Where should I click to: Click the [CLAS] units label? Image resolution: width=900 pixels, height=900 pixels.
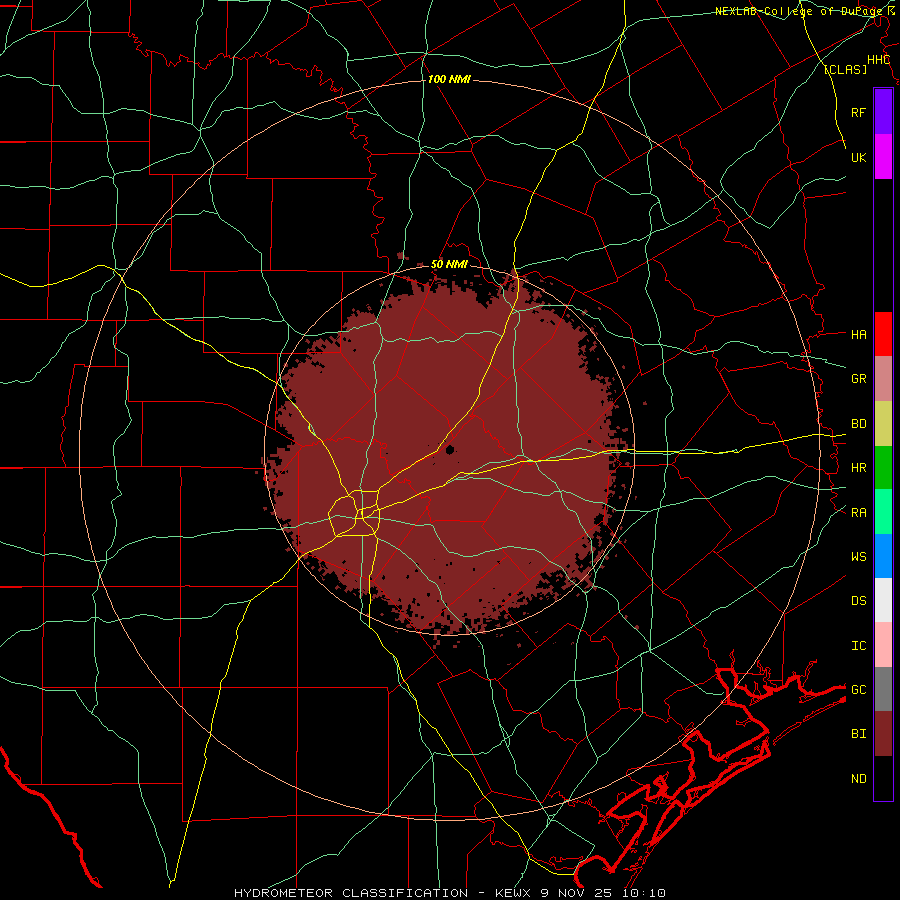[x=845, y=69]
